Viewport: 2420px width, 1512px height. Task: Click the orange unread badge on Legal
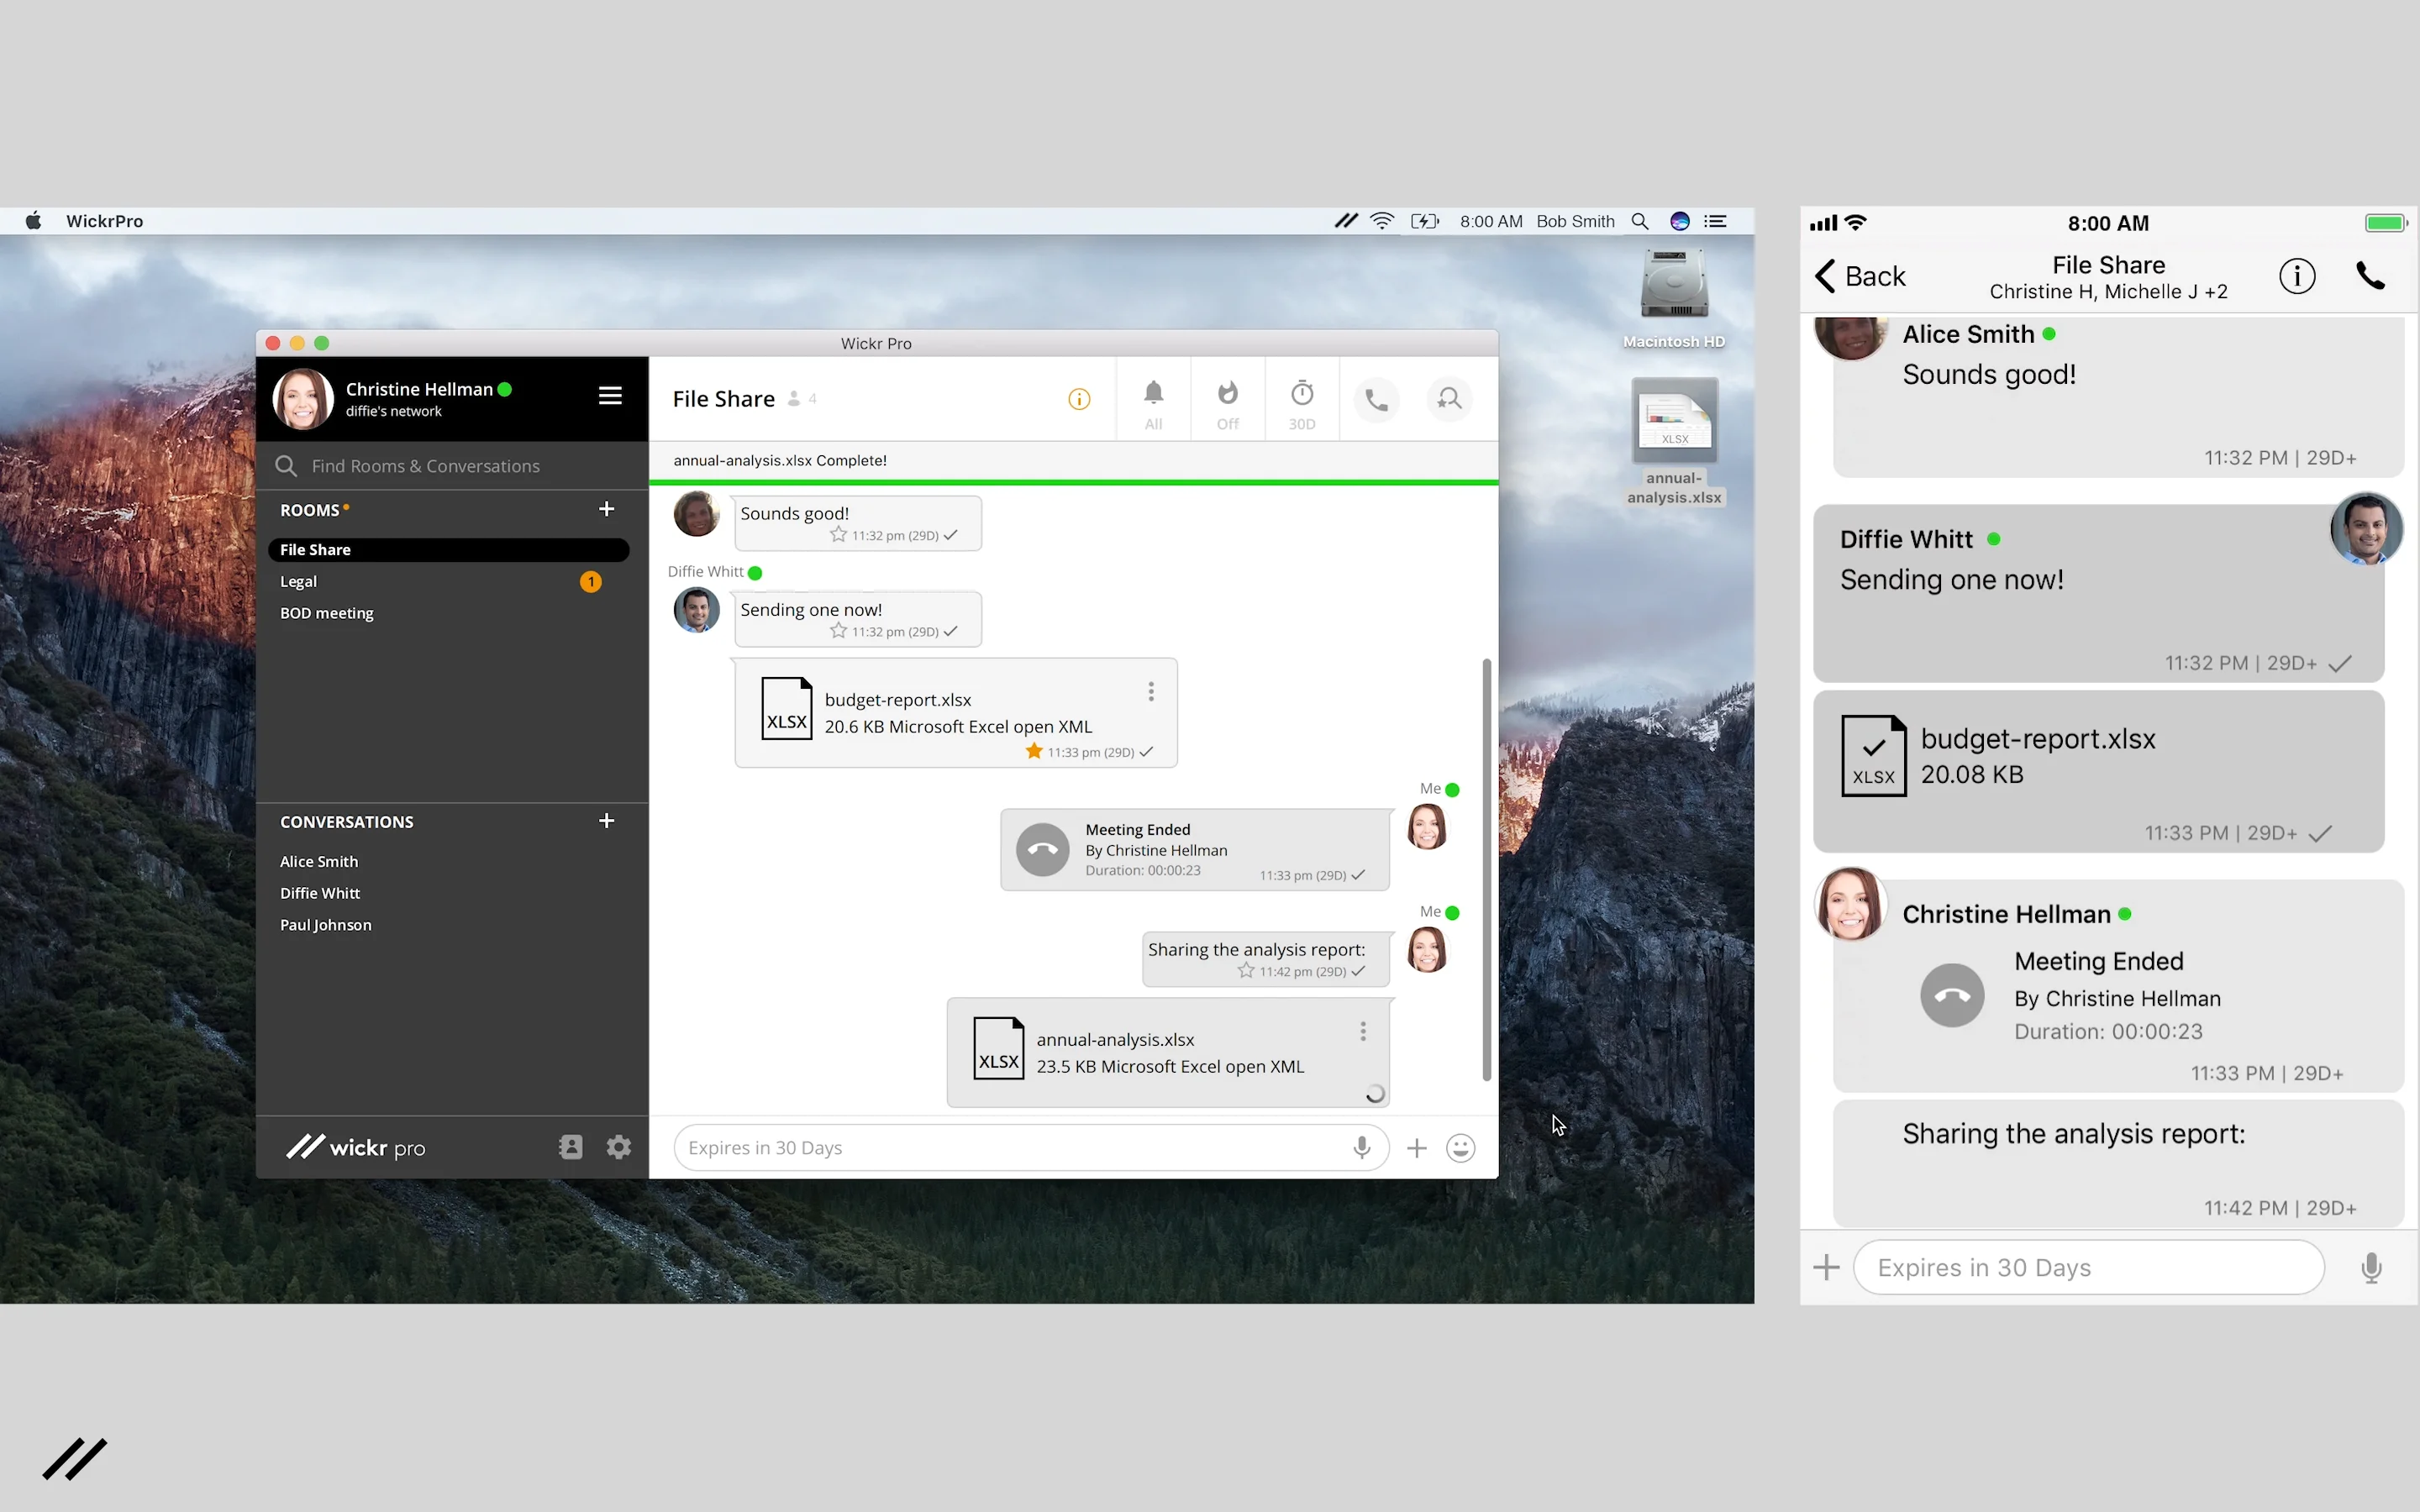click(x=591, y=581)
